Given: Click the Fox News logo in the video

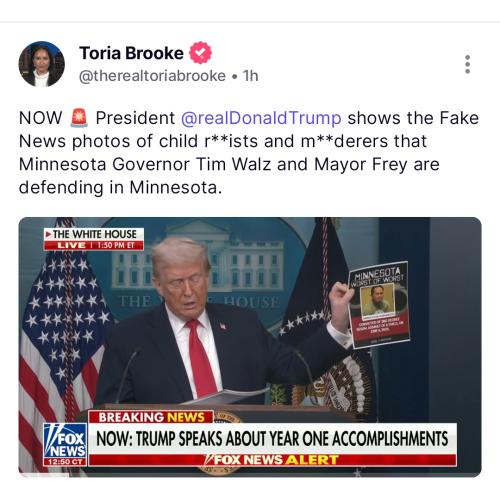Looking at the screenshot, I should coord(65,441).
